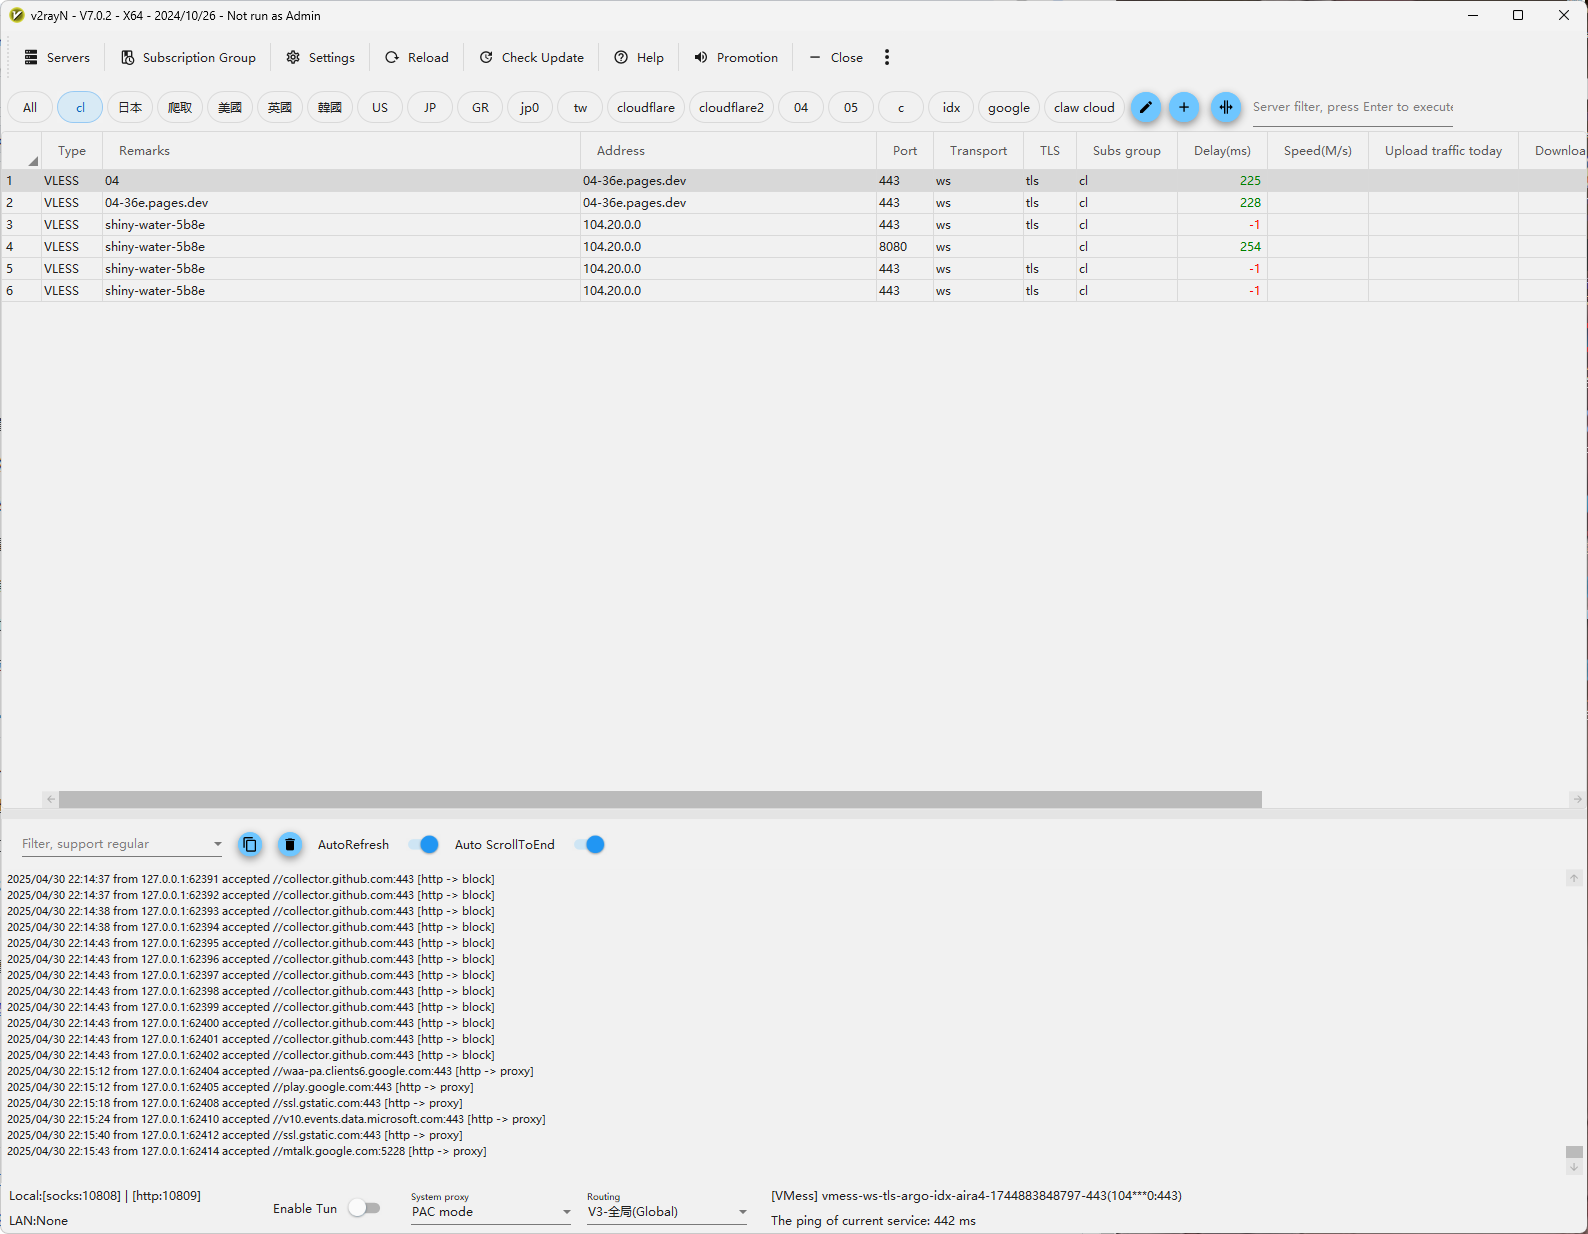Disable the Auto ScrollToEnd switch
This screenshot has width=1588, height=1234.
(x=590, y=845)
